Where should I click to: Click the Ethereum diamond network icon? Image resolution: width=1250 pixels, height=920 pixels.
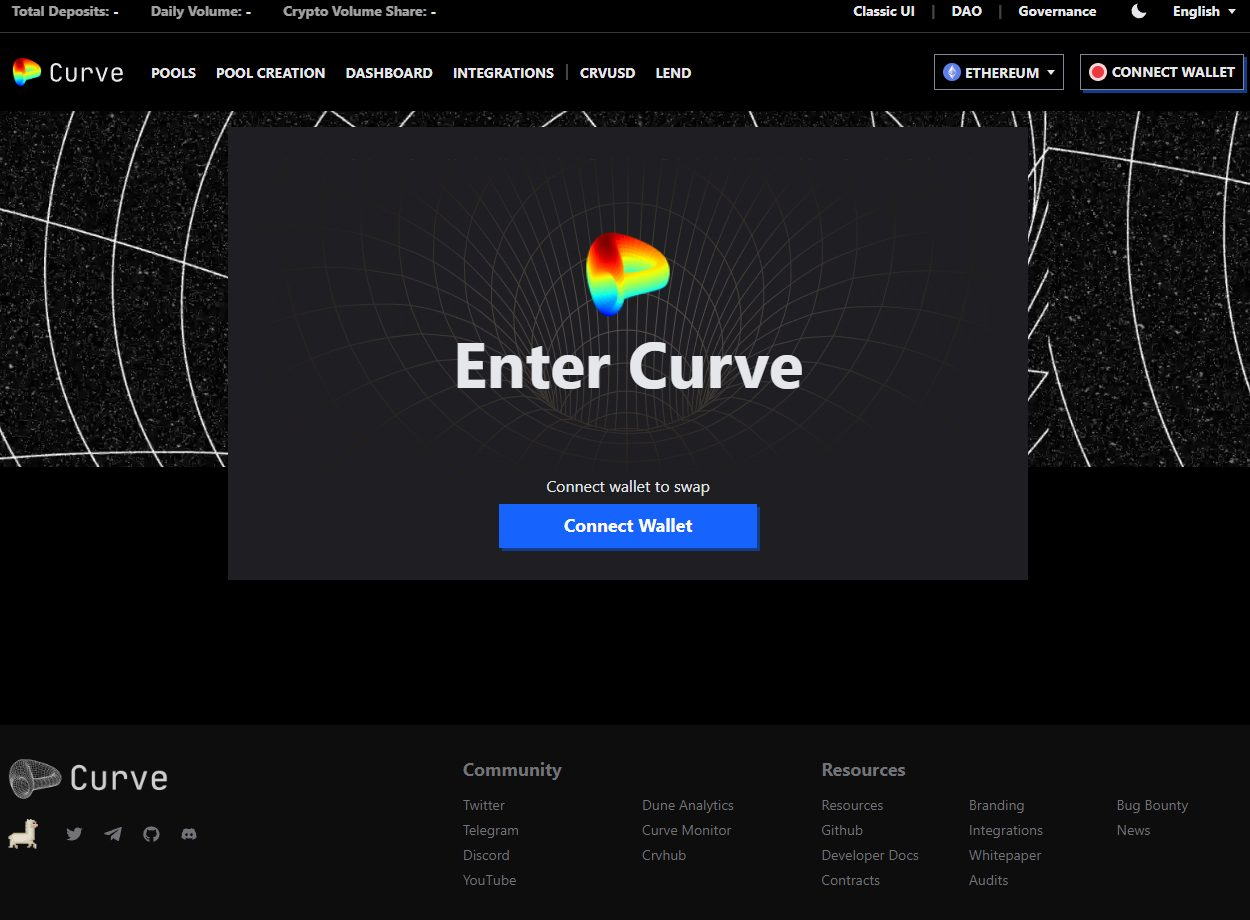click(952, 72)
